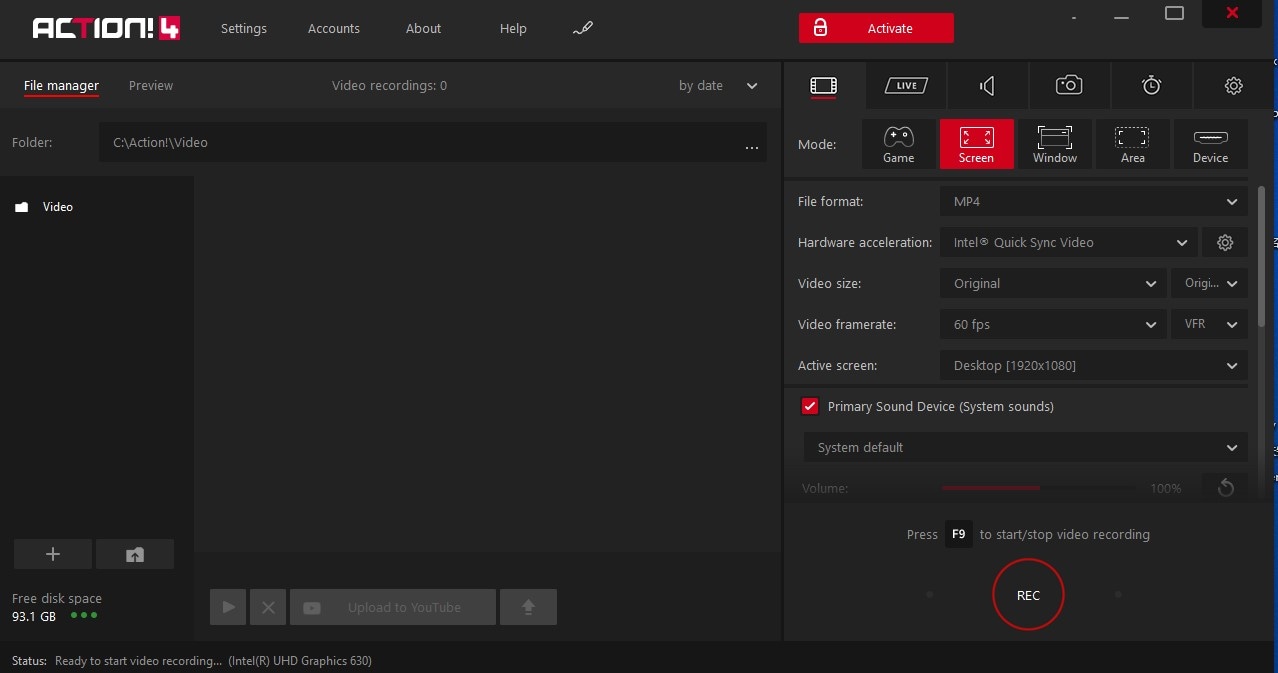Click the red Activate button
The height and width of the screenshot is (673, 1278).
point(876,28)
